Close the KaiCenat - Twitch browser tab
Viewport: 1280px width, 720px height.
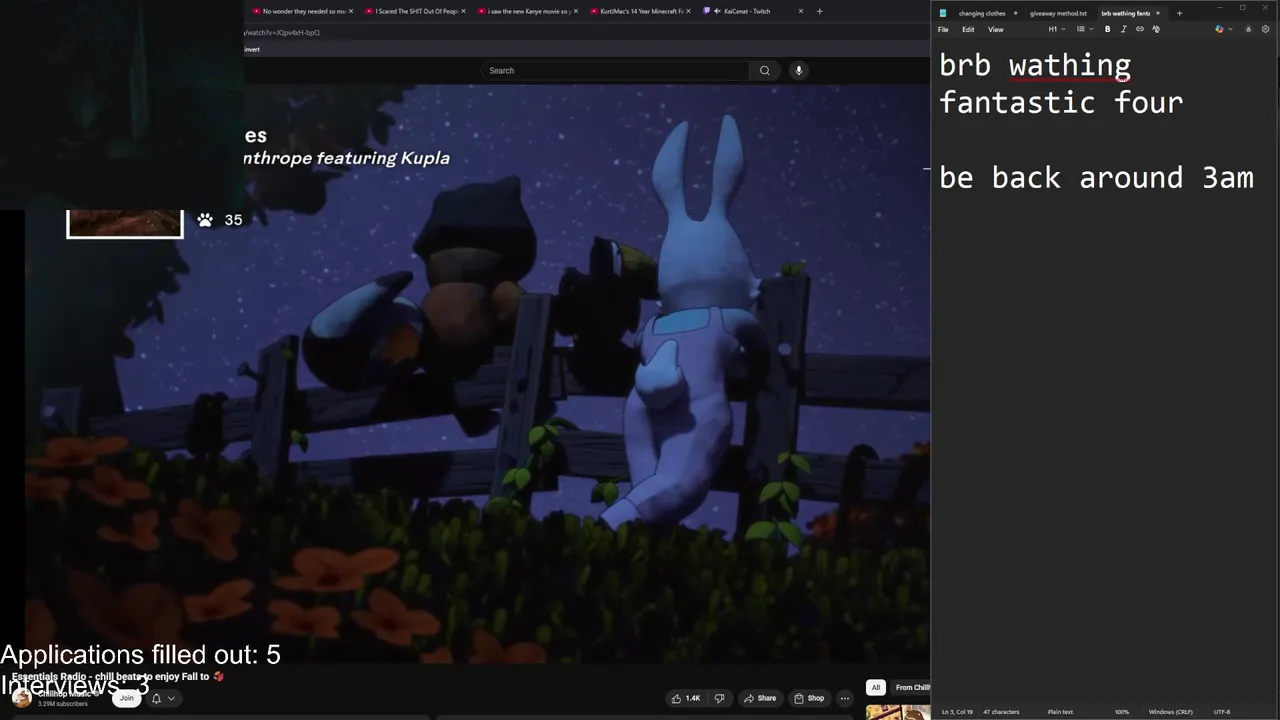pyautogui.click(x=800, y=11)
